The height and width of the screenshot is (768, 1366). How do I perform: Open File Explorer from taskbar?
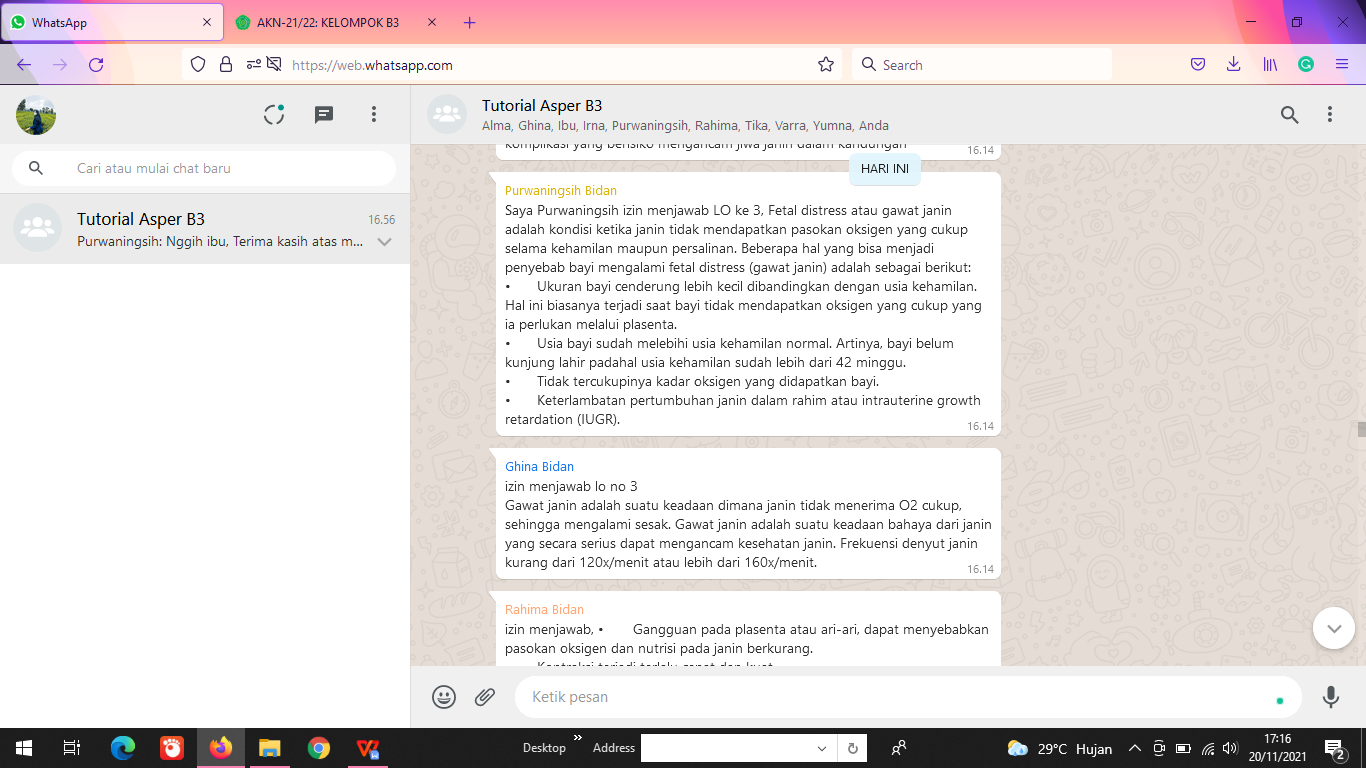click(270, 748)
